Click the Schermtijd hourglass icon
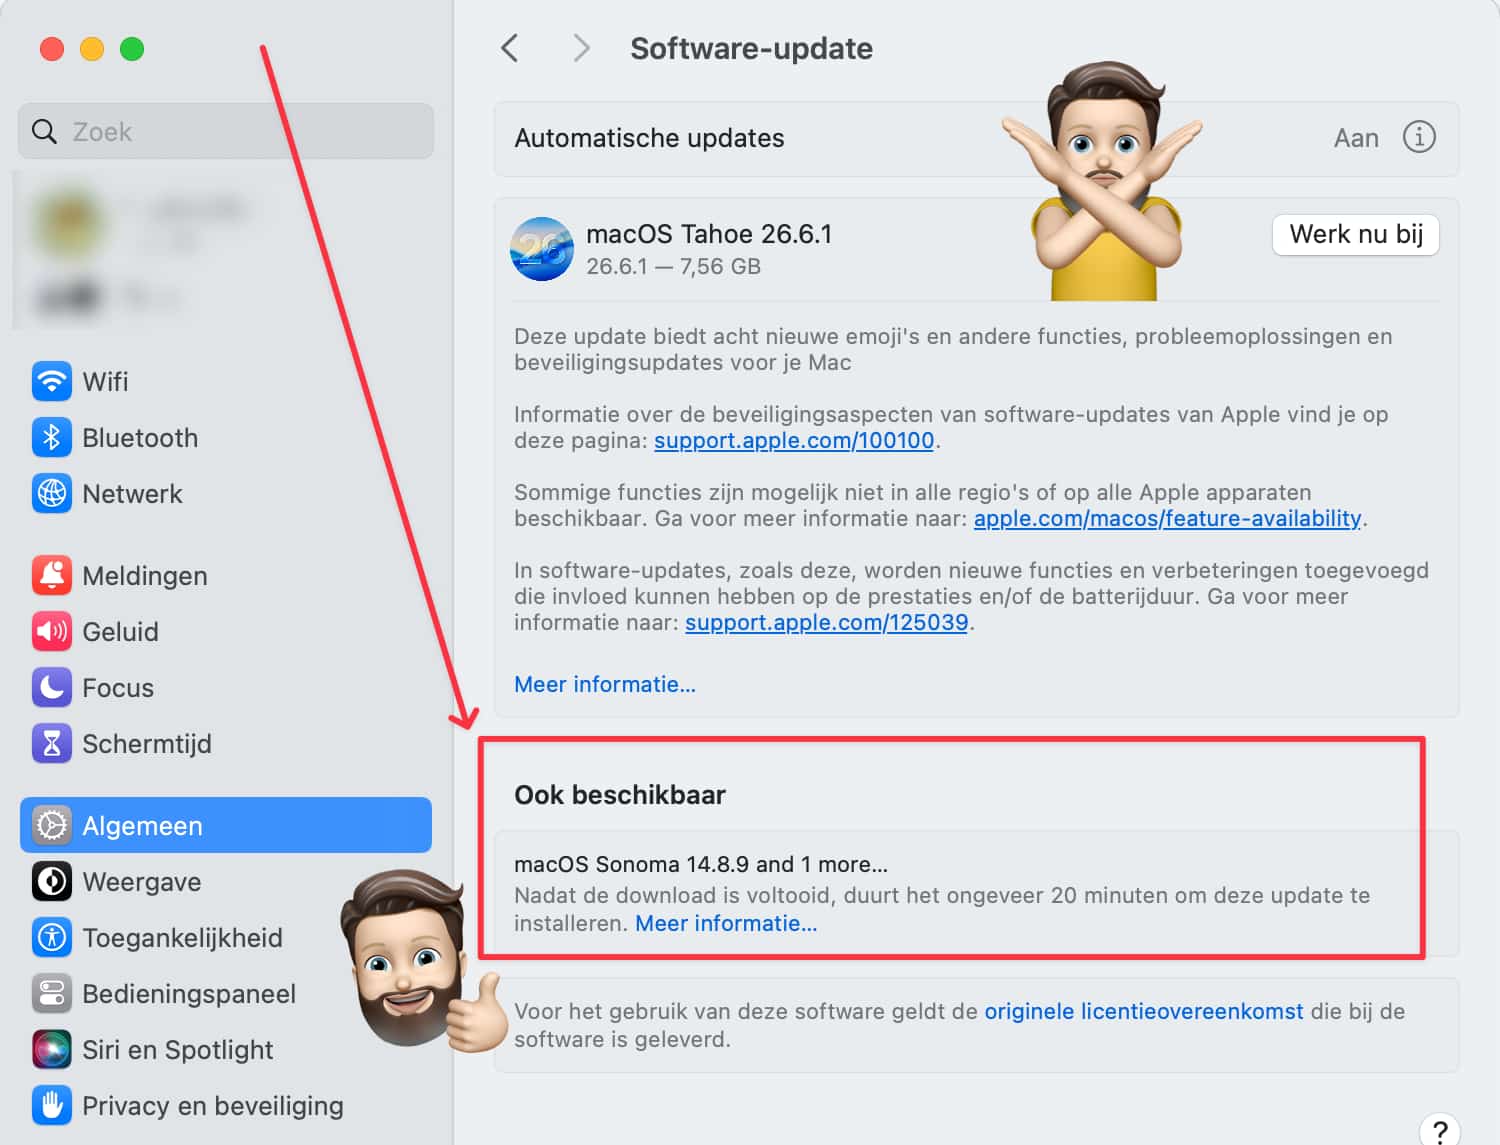 click(51, 743)
